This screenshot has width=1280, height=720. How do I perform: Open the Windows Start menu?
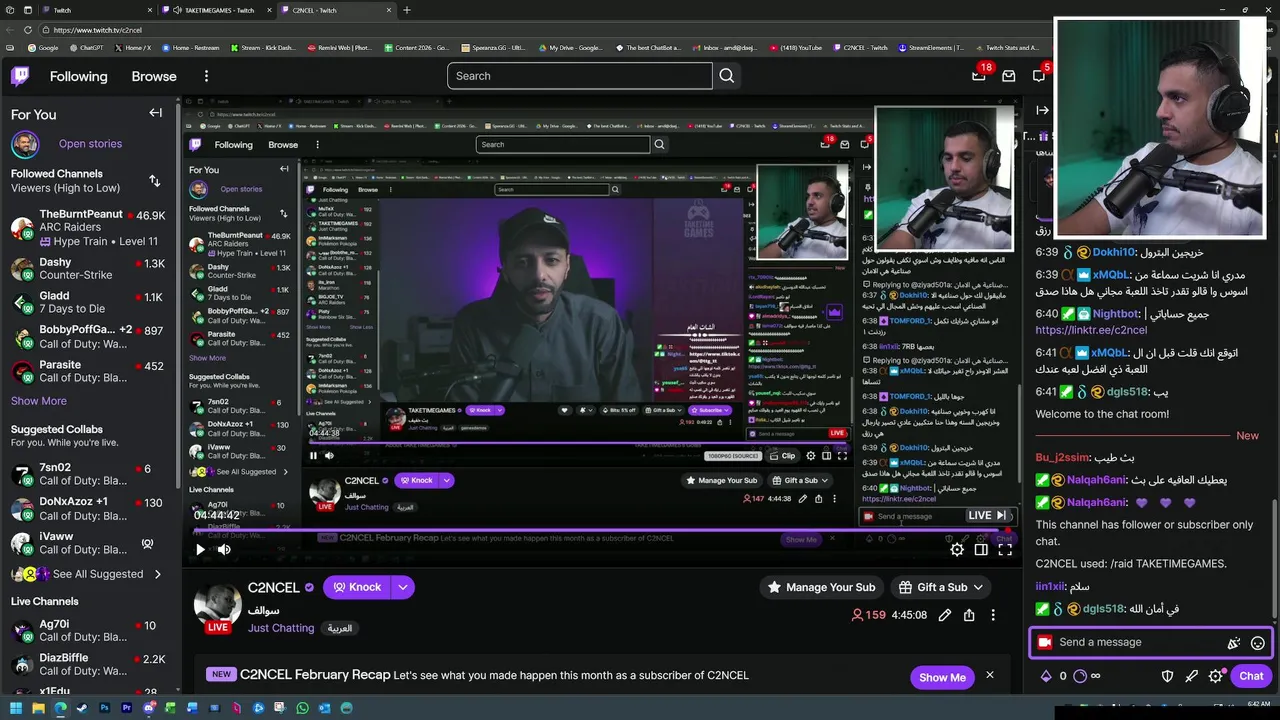coord(15,708)
